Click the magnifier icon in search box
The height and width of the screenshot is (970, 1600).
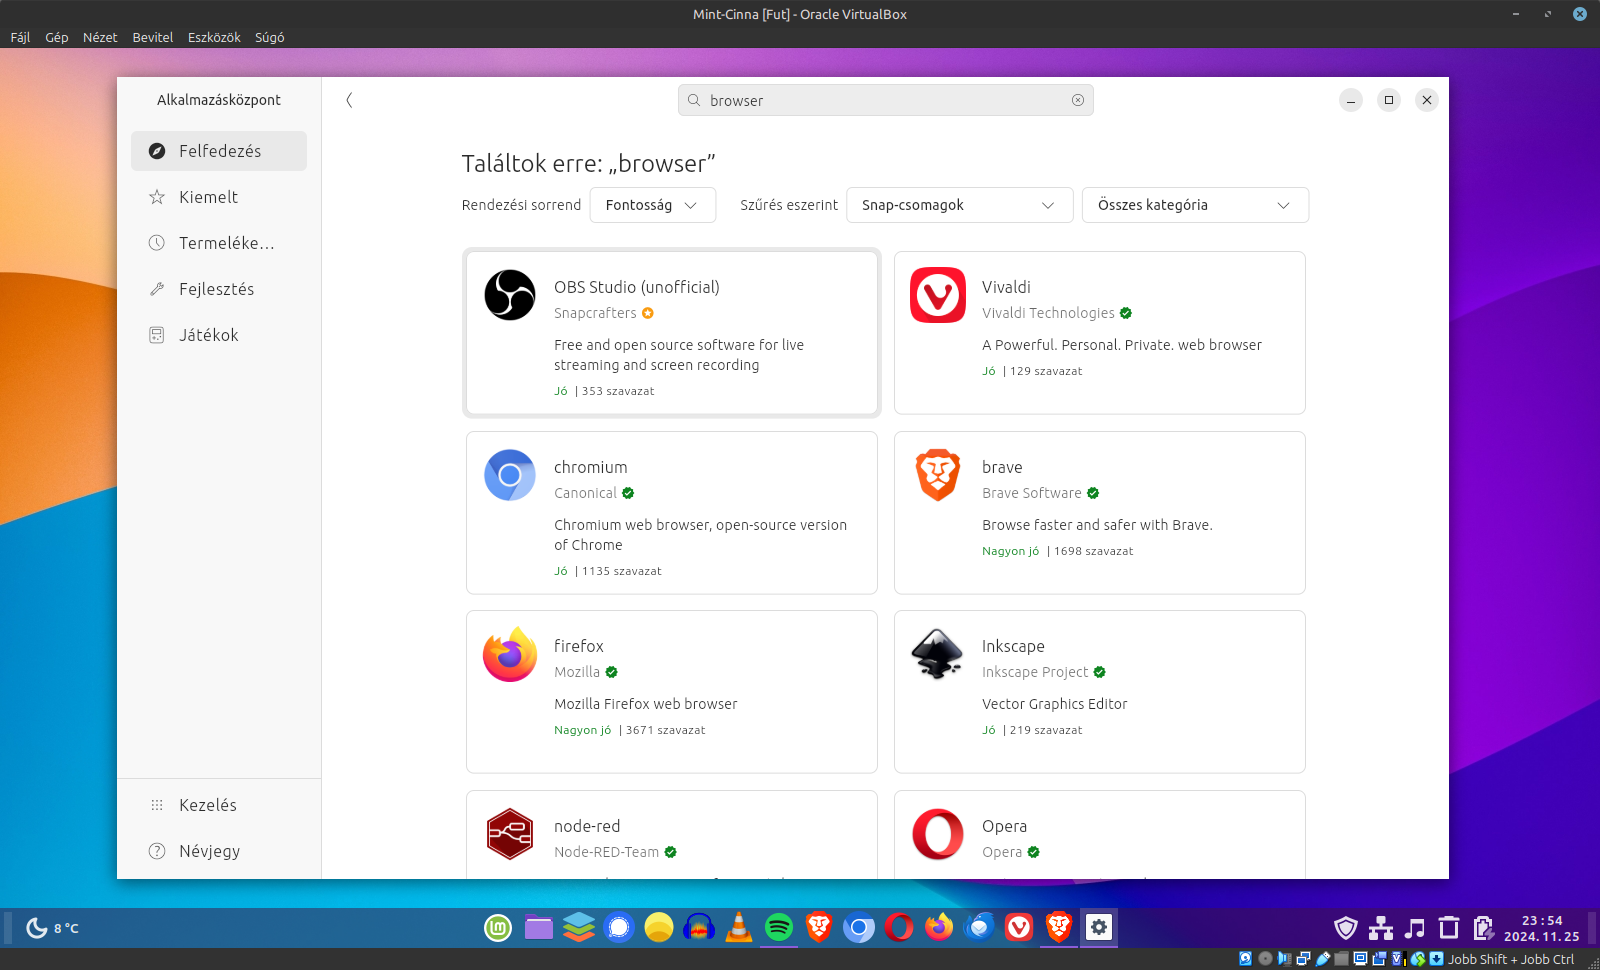(x=694, y=100)
